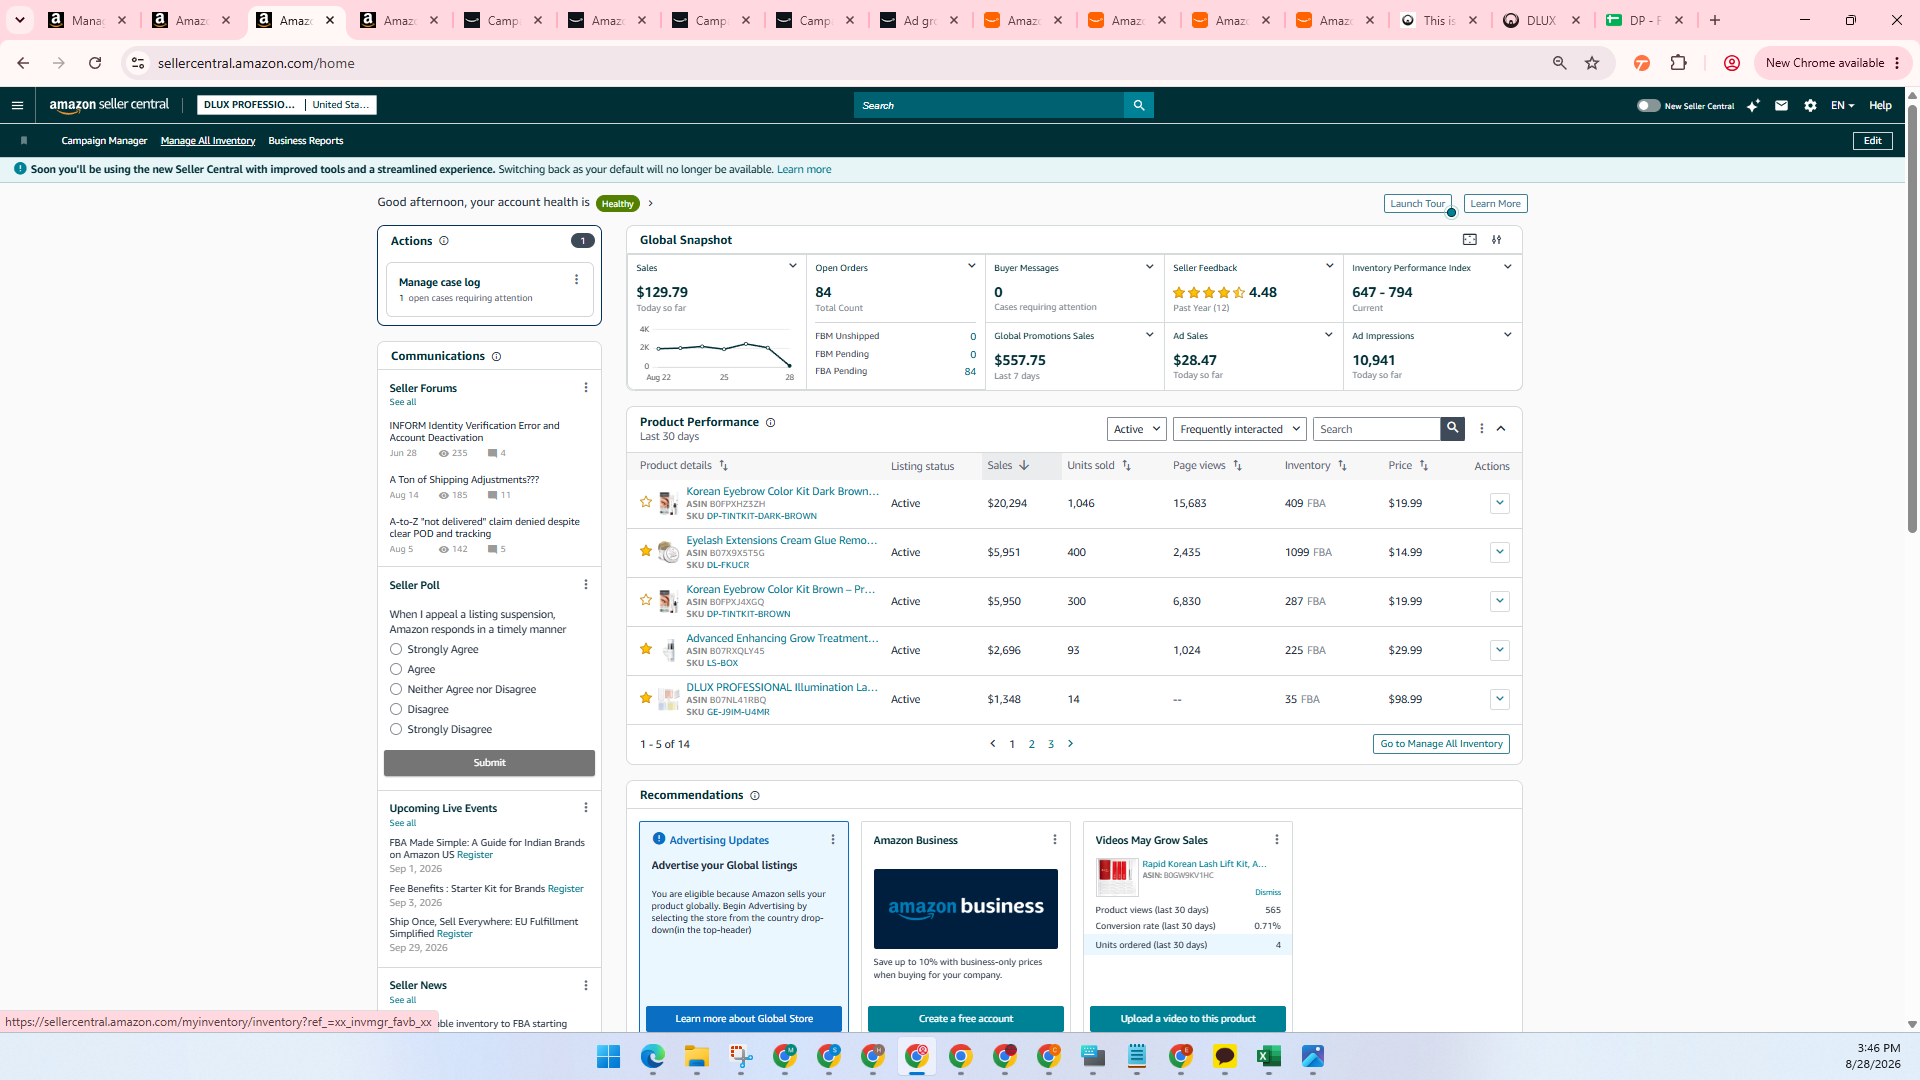This screenshot has height=1080, width=1920.
Task: Click the Launch Tour button
Action: pos(1417,204)
